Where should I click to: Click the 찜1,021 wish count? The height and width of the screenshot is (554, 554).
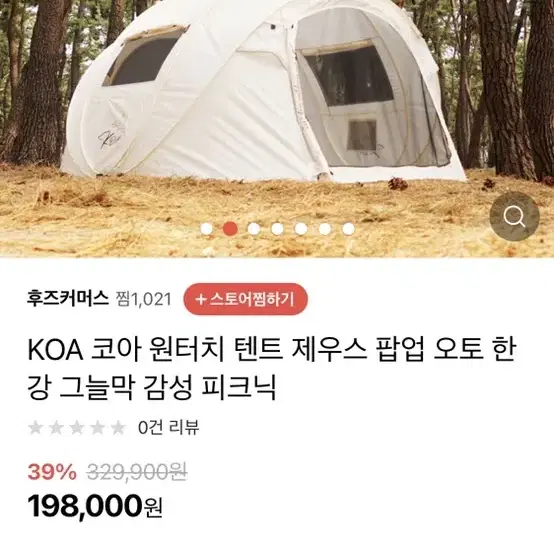tap(143, 299)
